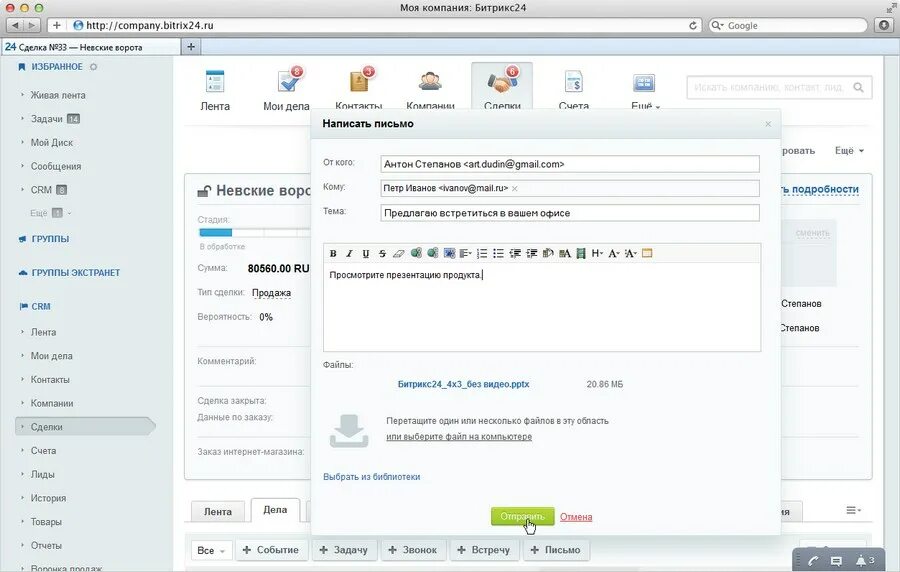Click the Отправить send button
This screenshot has width=900, height=572.
[522, 516]
